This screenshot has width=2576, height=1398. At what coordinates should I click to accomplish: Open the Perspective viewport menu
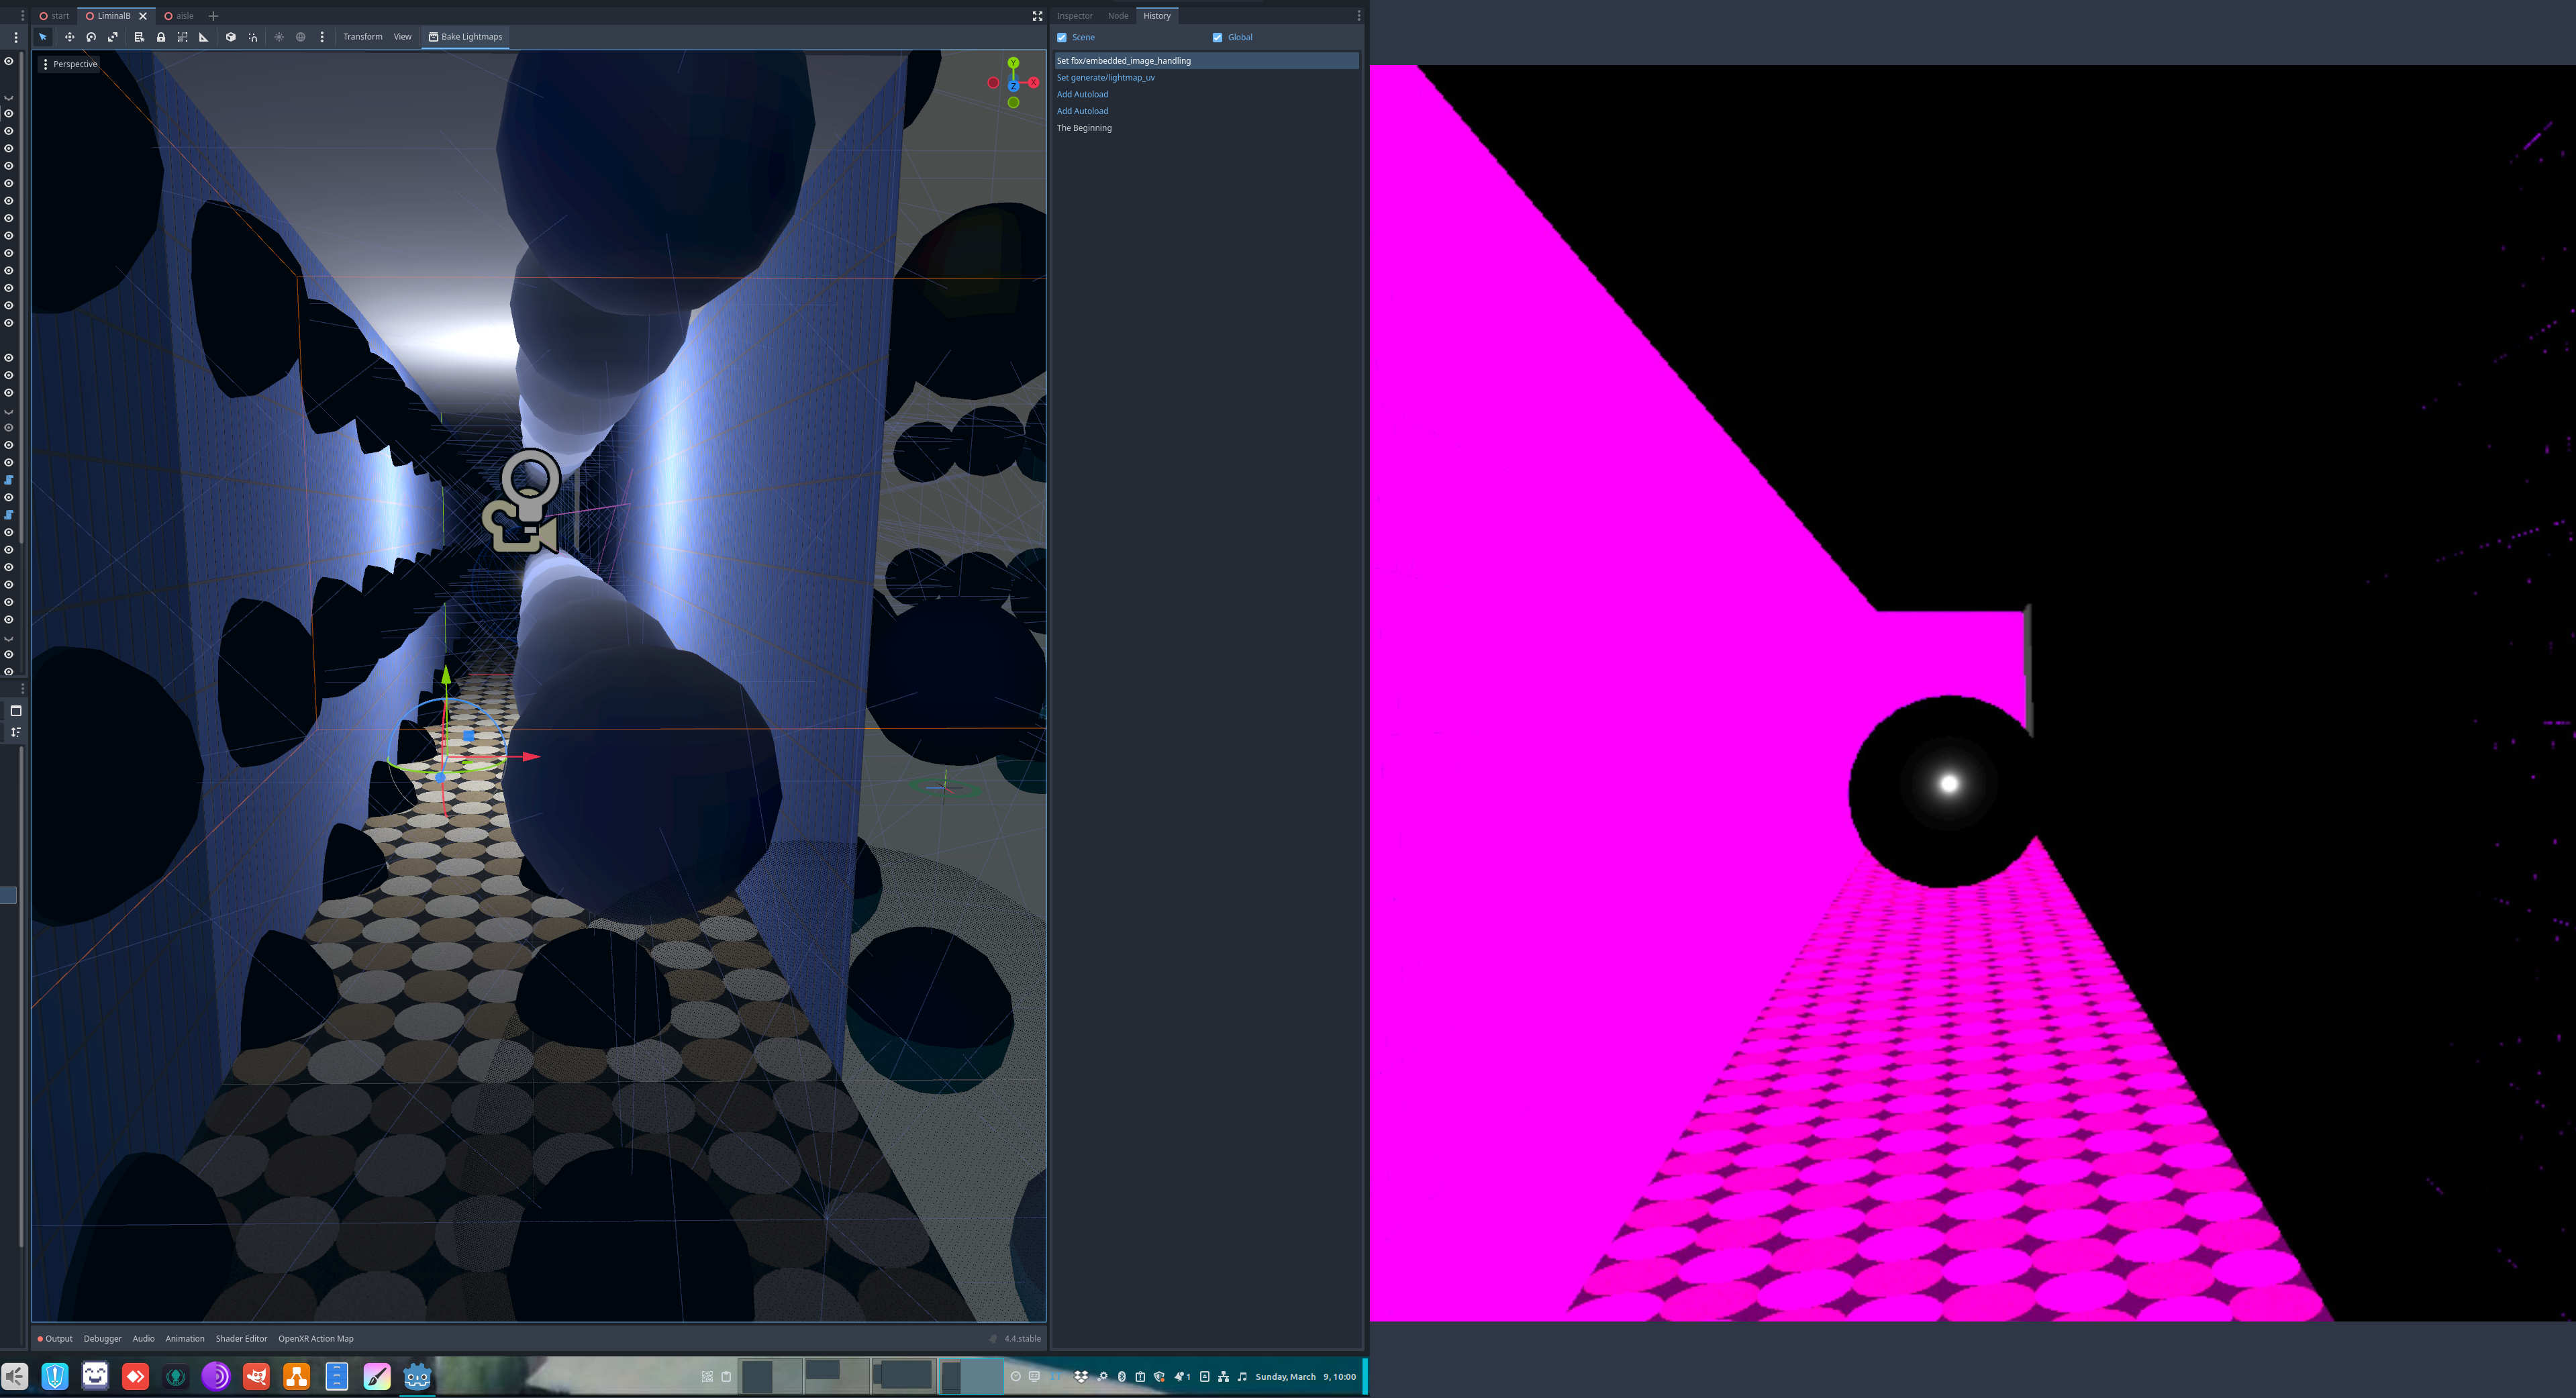pos(69,64)
